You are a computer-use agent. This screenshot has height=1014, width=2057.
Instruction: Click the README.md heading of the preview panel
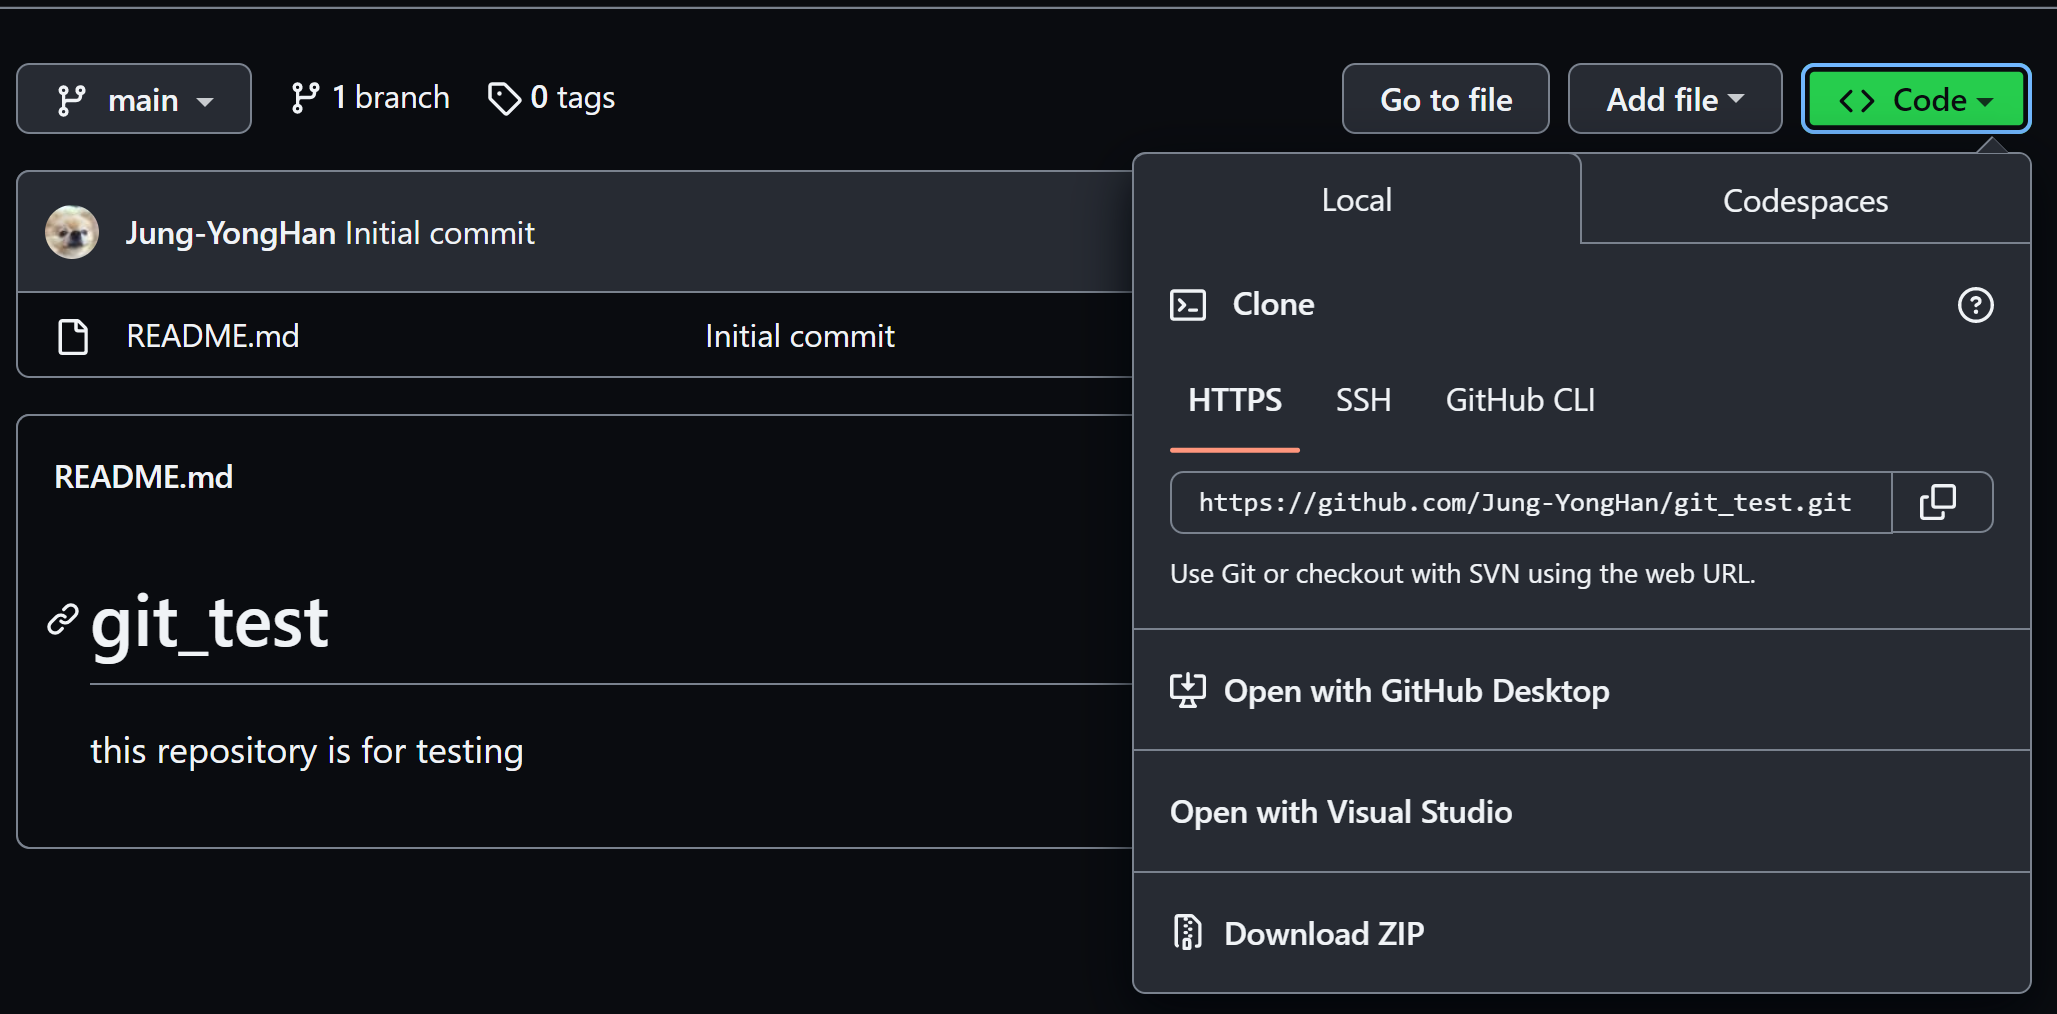[144, 477]
